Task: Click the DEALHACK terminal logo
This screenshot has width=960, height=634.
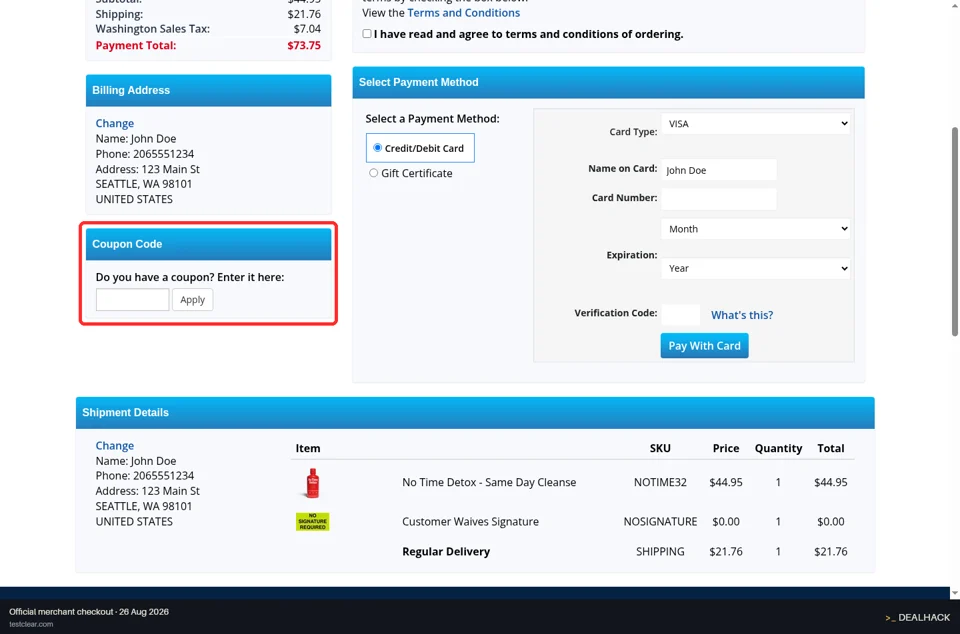Action: click(x=917, y=617)
